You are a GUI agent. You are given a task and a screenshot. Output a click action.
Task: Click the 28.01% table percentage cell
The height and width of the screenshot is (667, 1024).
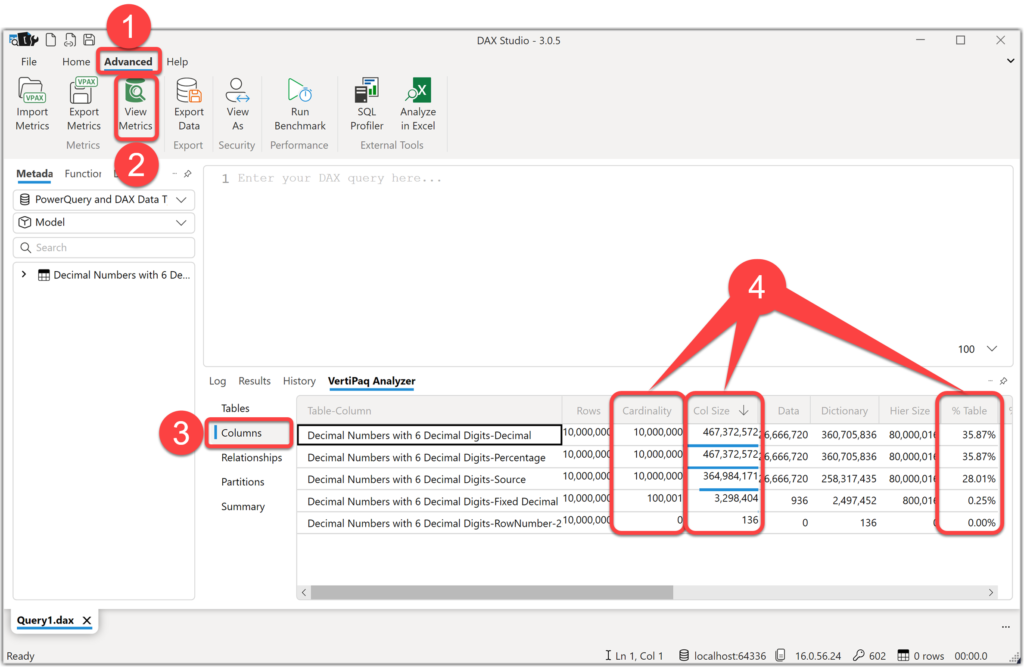coord(978,479)
